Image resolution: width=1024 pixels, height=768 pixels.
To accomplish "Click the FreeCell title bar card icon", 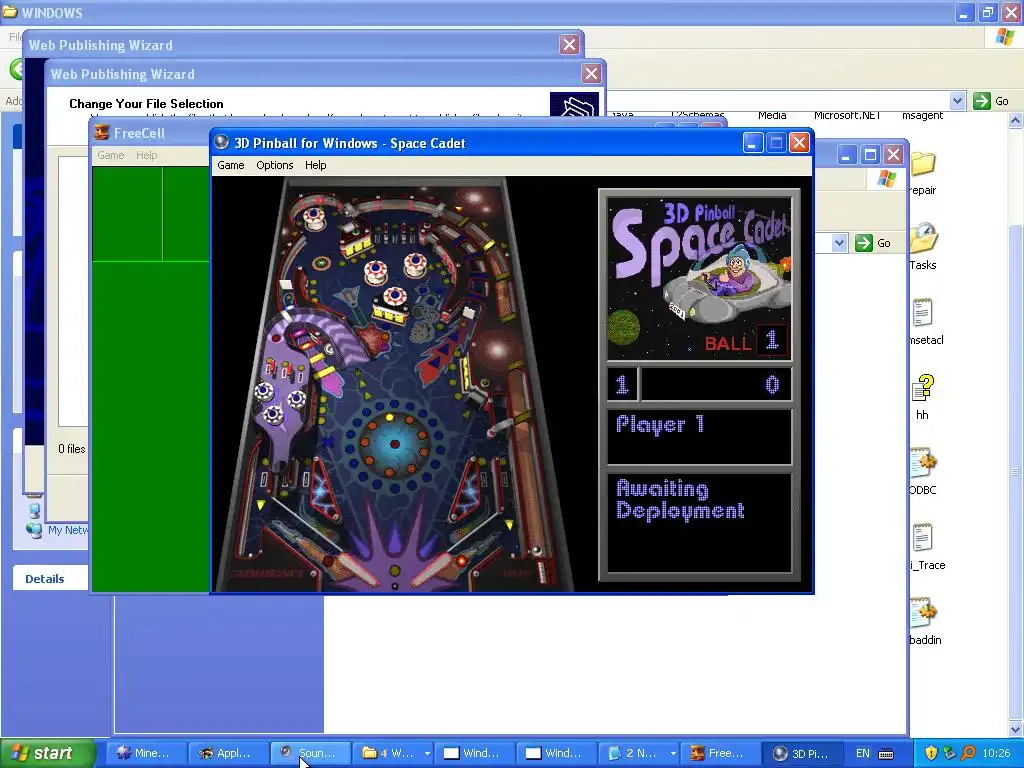I will coord(102,133).
